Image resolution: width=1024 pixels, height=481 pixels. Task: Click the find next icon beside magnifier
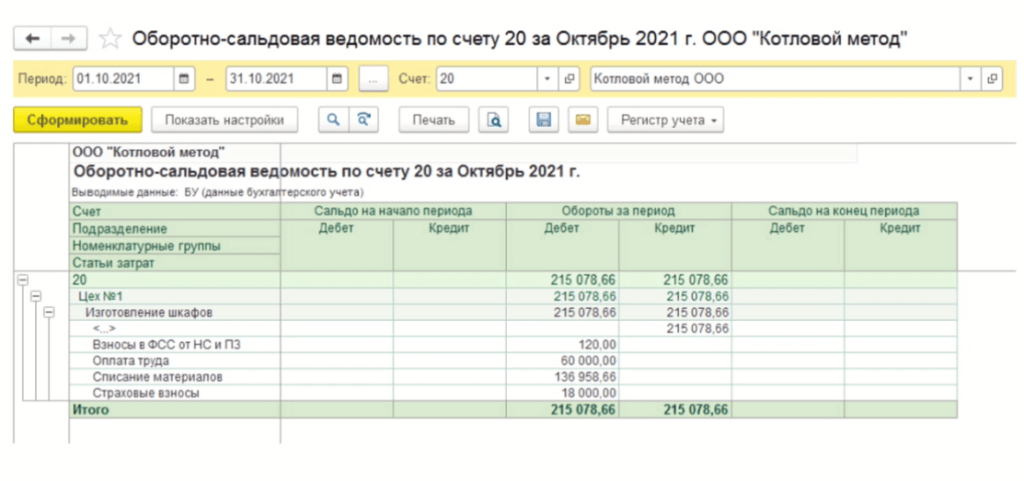pos(364,120)
